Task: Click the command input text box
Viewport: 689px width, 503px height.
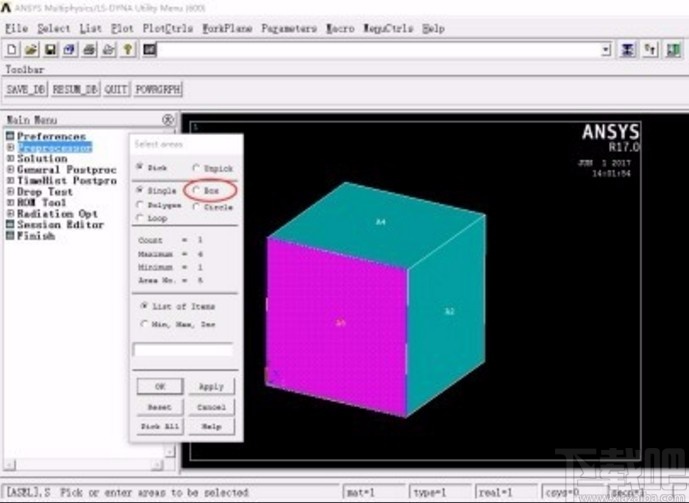Action: point(379,50)
